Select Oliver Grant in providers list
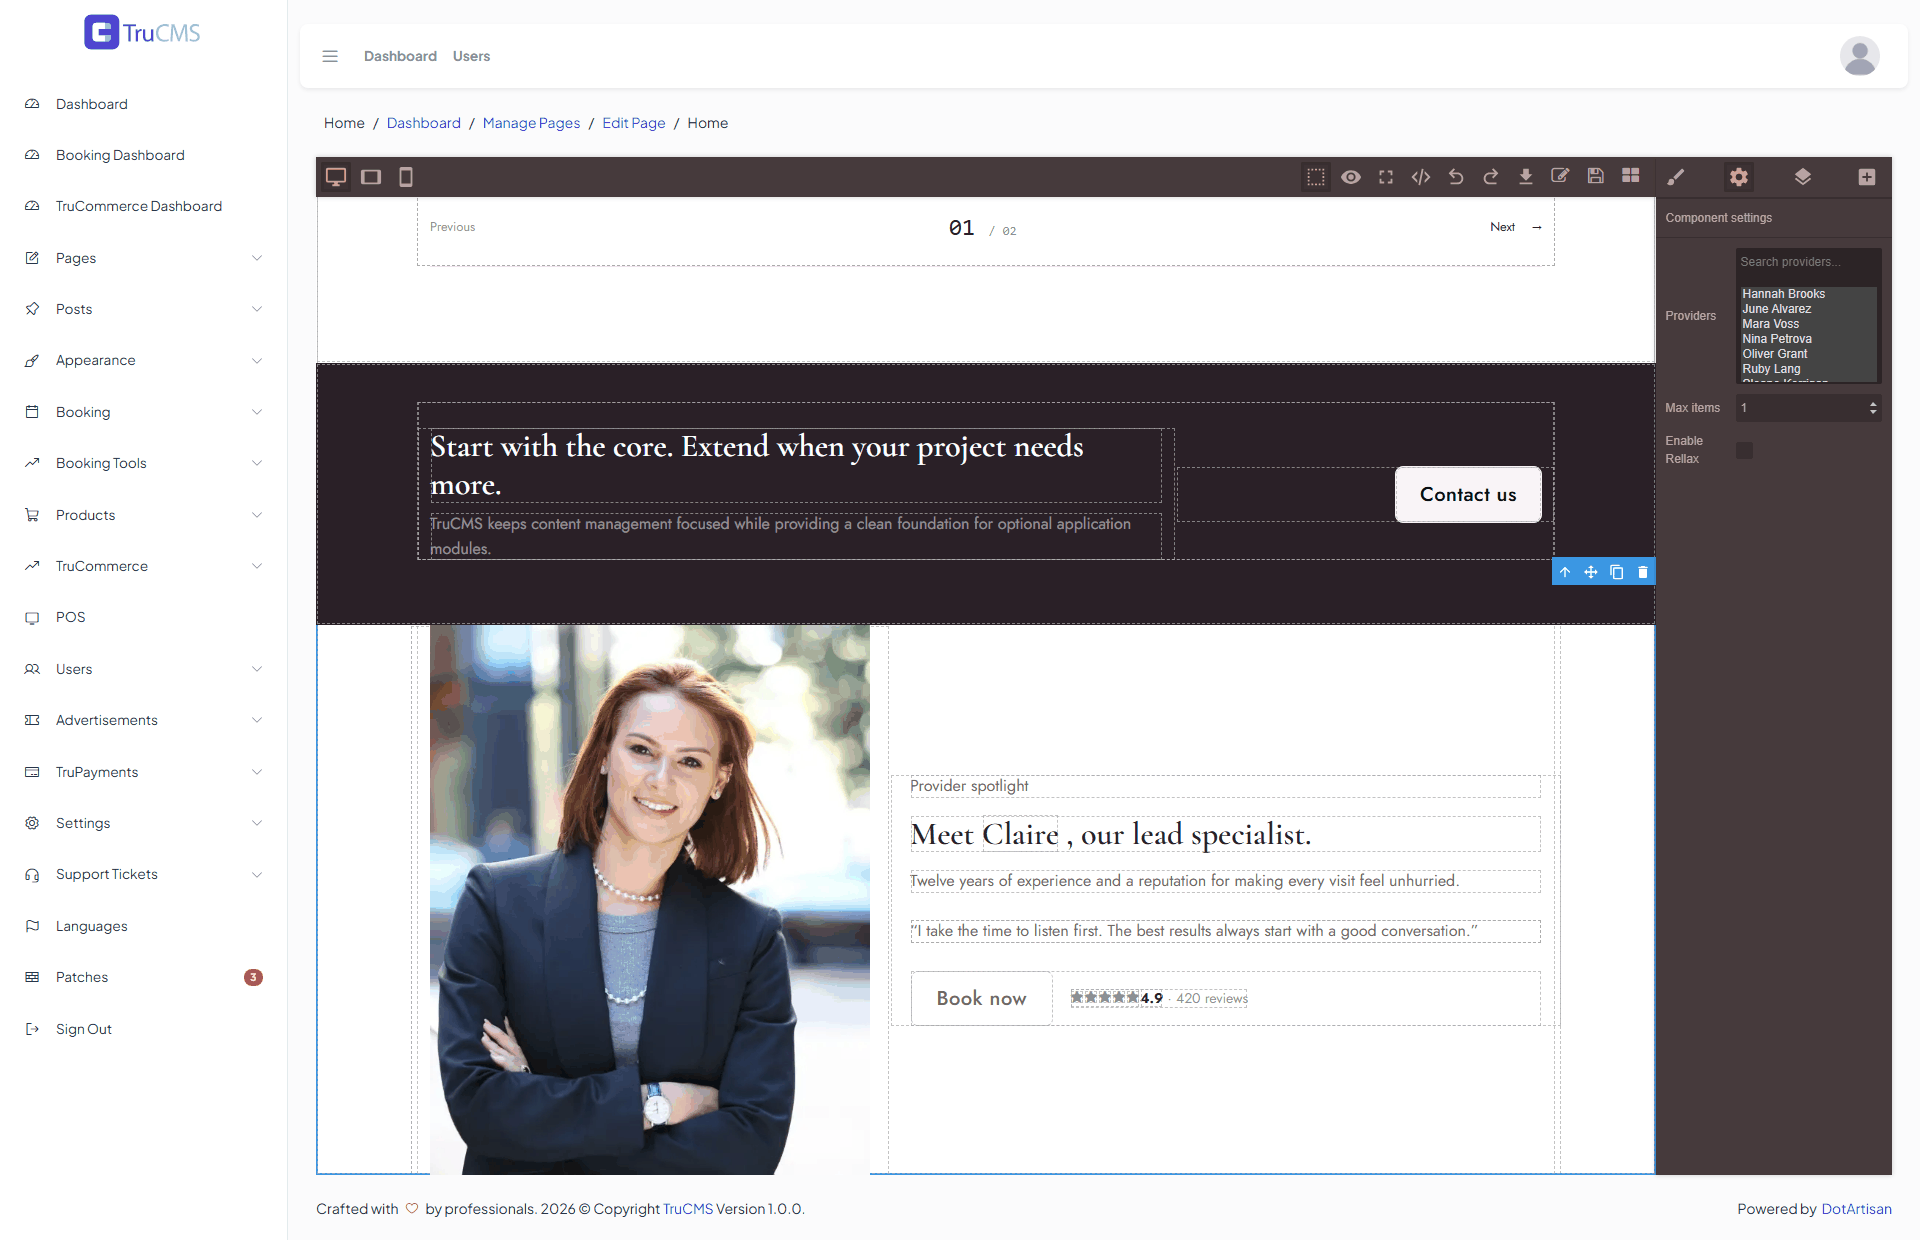This screenshot has height=1240, width=1920. [x=1808, y=354]
